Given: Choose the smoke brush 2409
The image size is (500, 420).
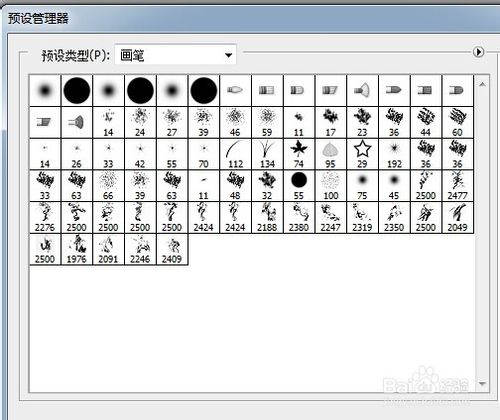Looking at the screenshot, I should coord(172,249).
